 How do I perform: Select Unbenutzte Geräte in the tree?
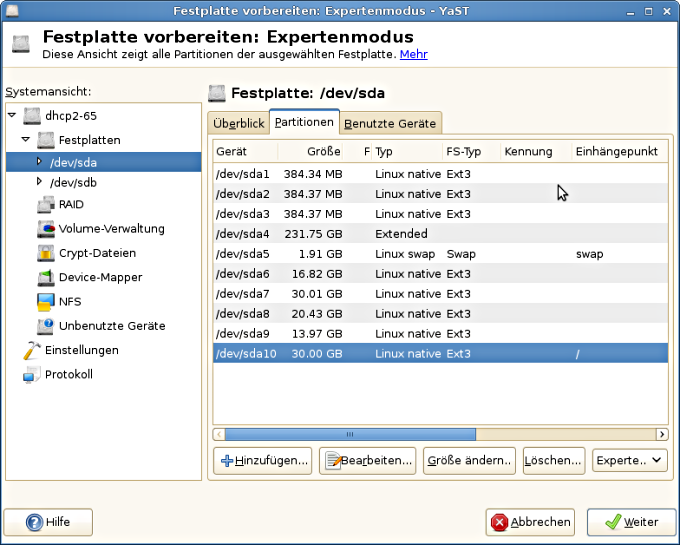tap(112, 326)
